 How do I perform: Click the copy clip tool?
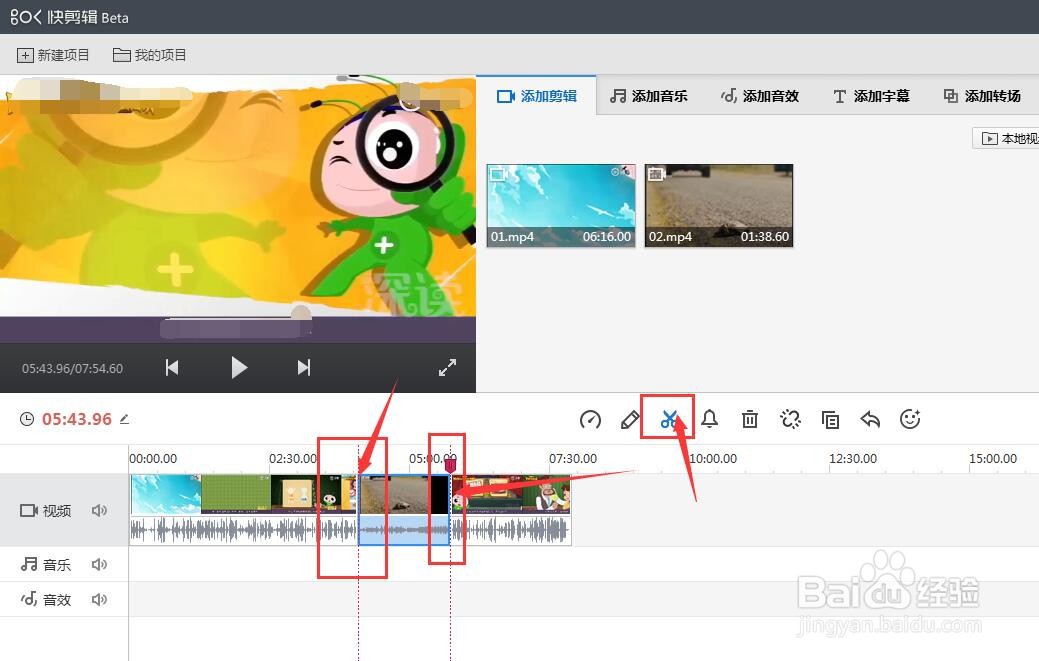pyautogui.click(x=830, y=419)
